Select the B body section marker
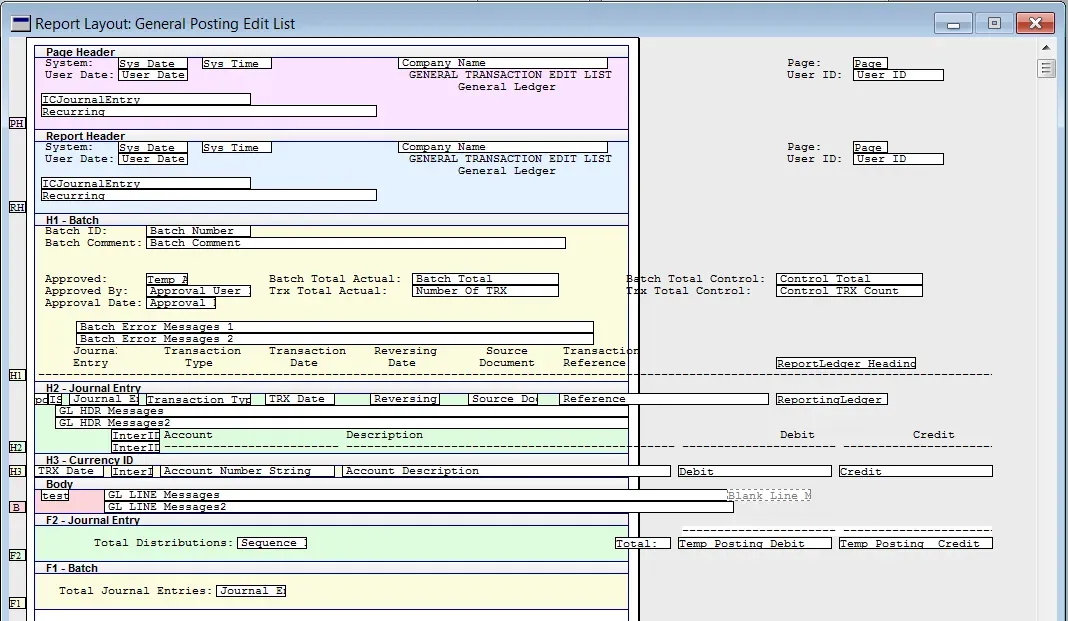 click(x=16, y=507)
